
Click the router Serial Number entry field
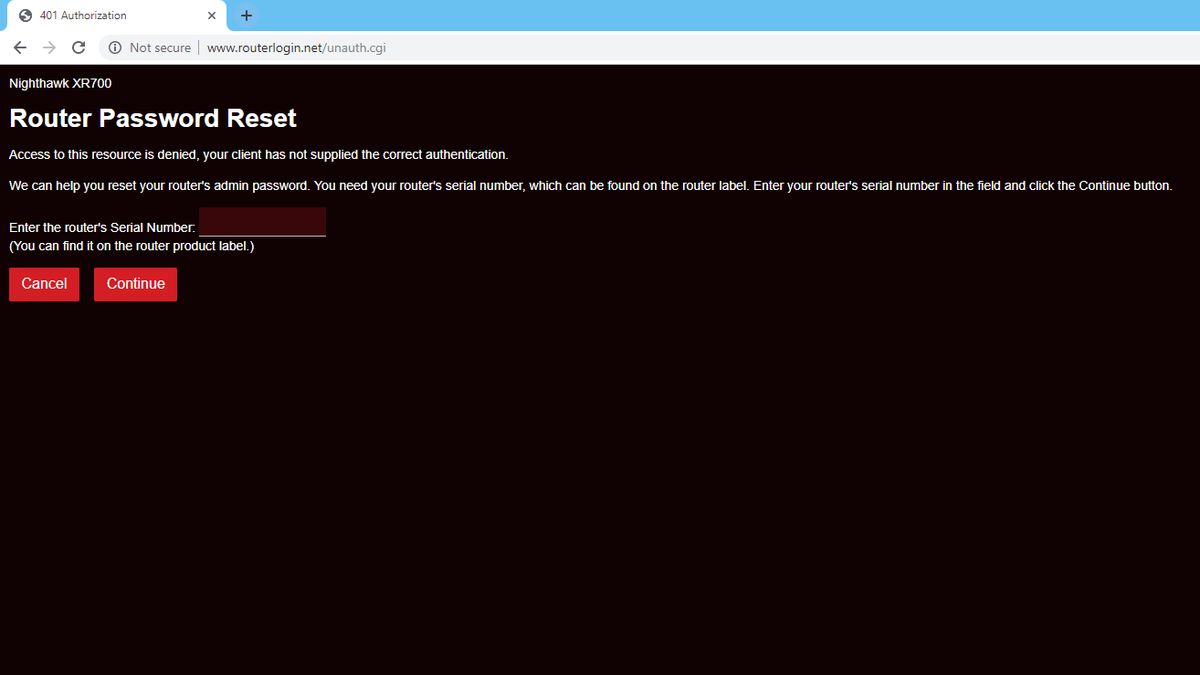click(x=262, y=221)
